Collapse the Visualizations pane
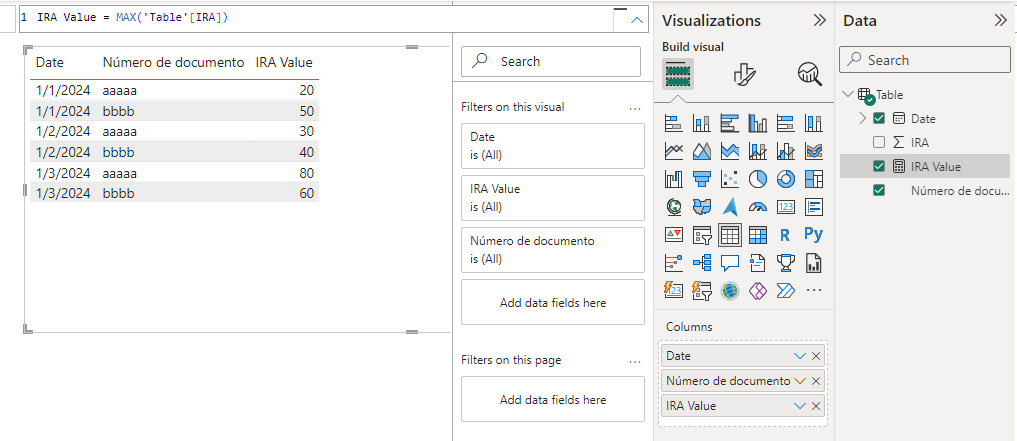Image resolution: width=1017 pixels, height=441 pixels. 819,21
